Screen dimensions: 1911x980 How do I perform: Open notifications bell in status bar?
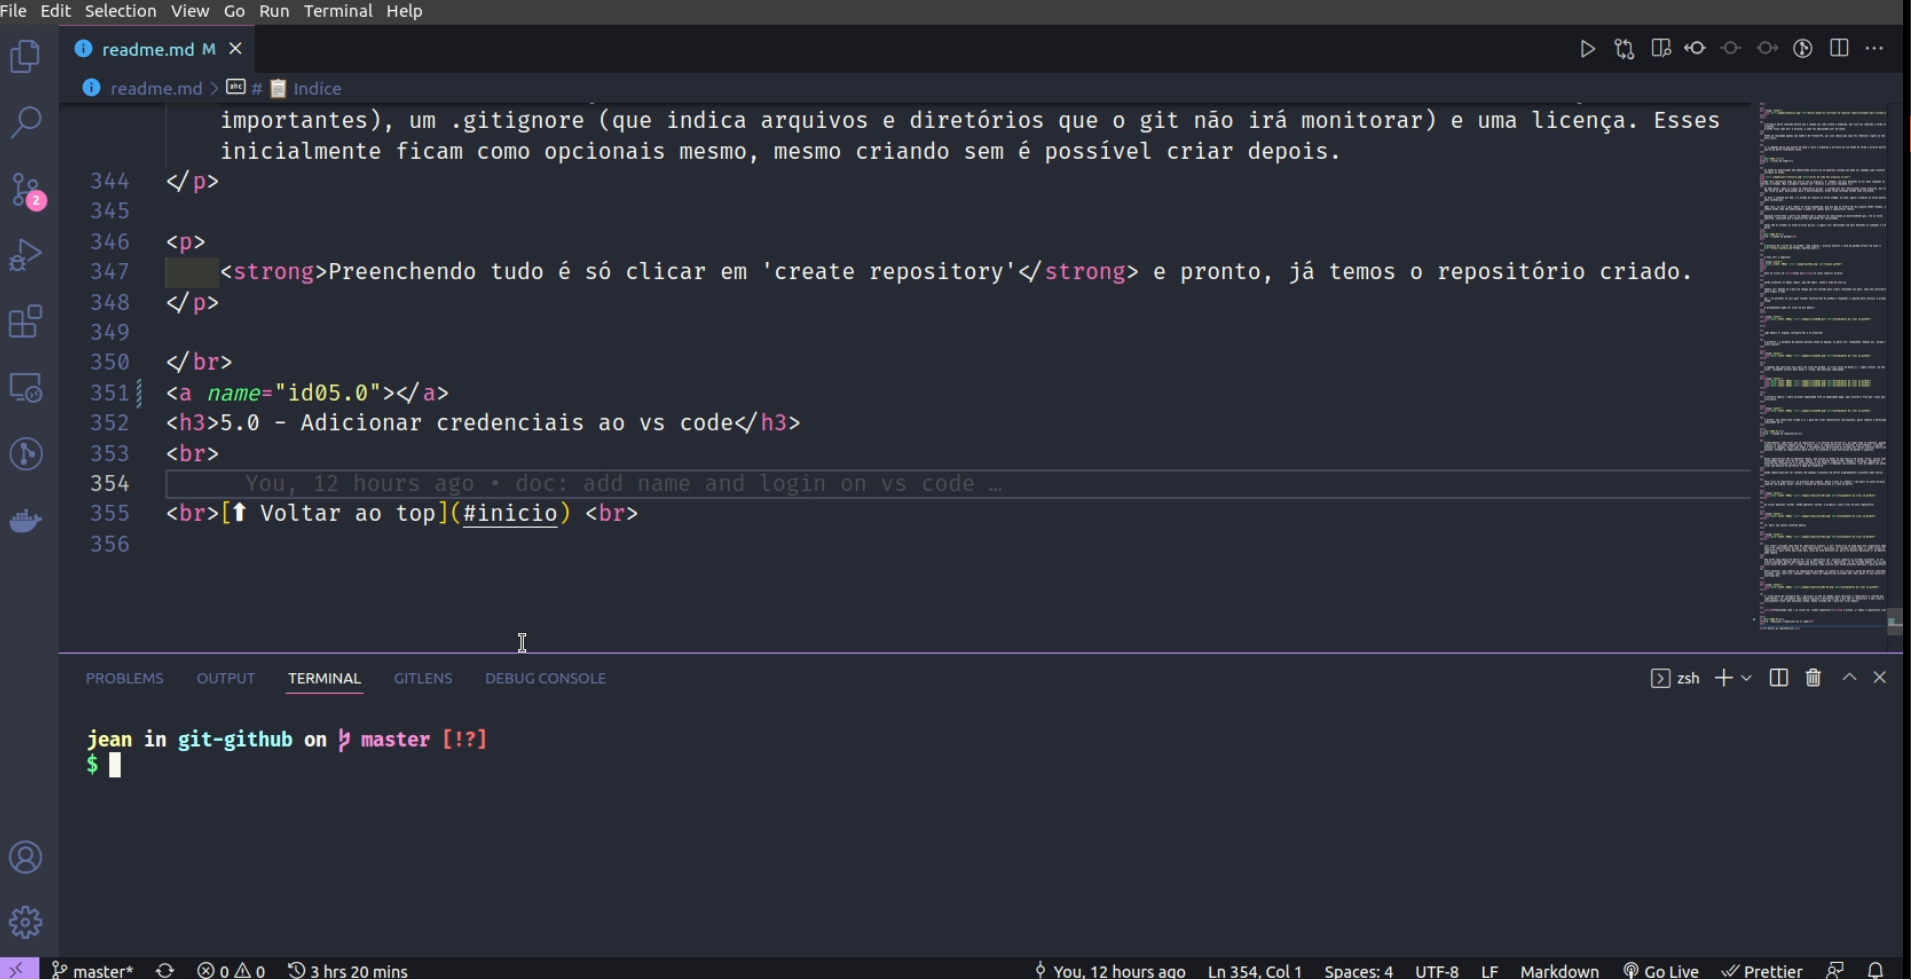click(1876, 970)
